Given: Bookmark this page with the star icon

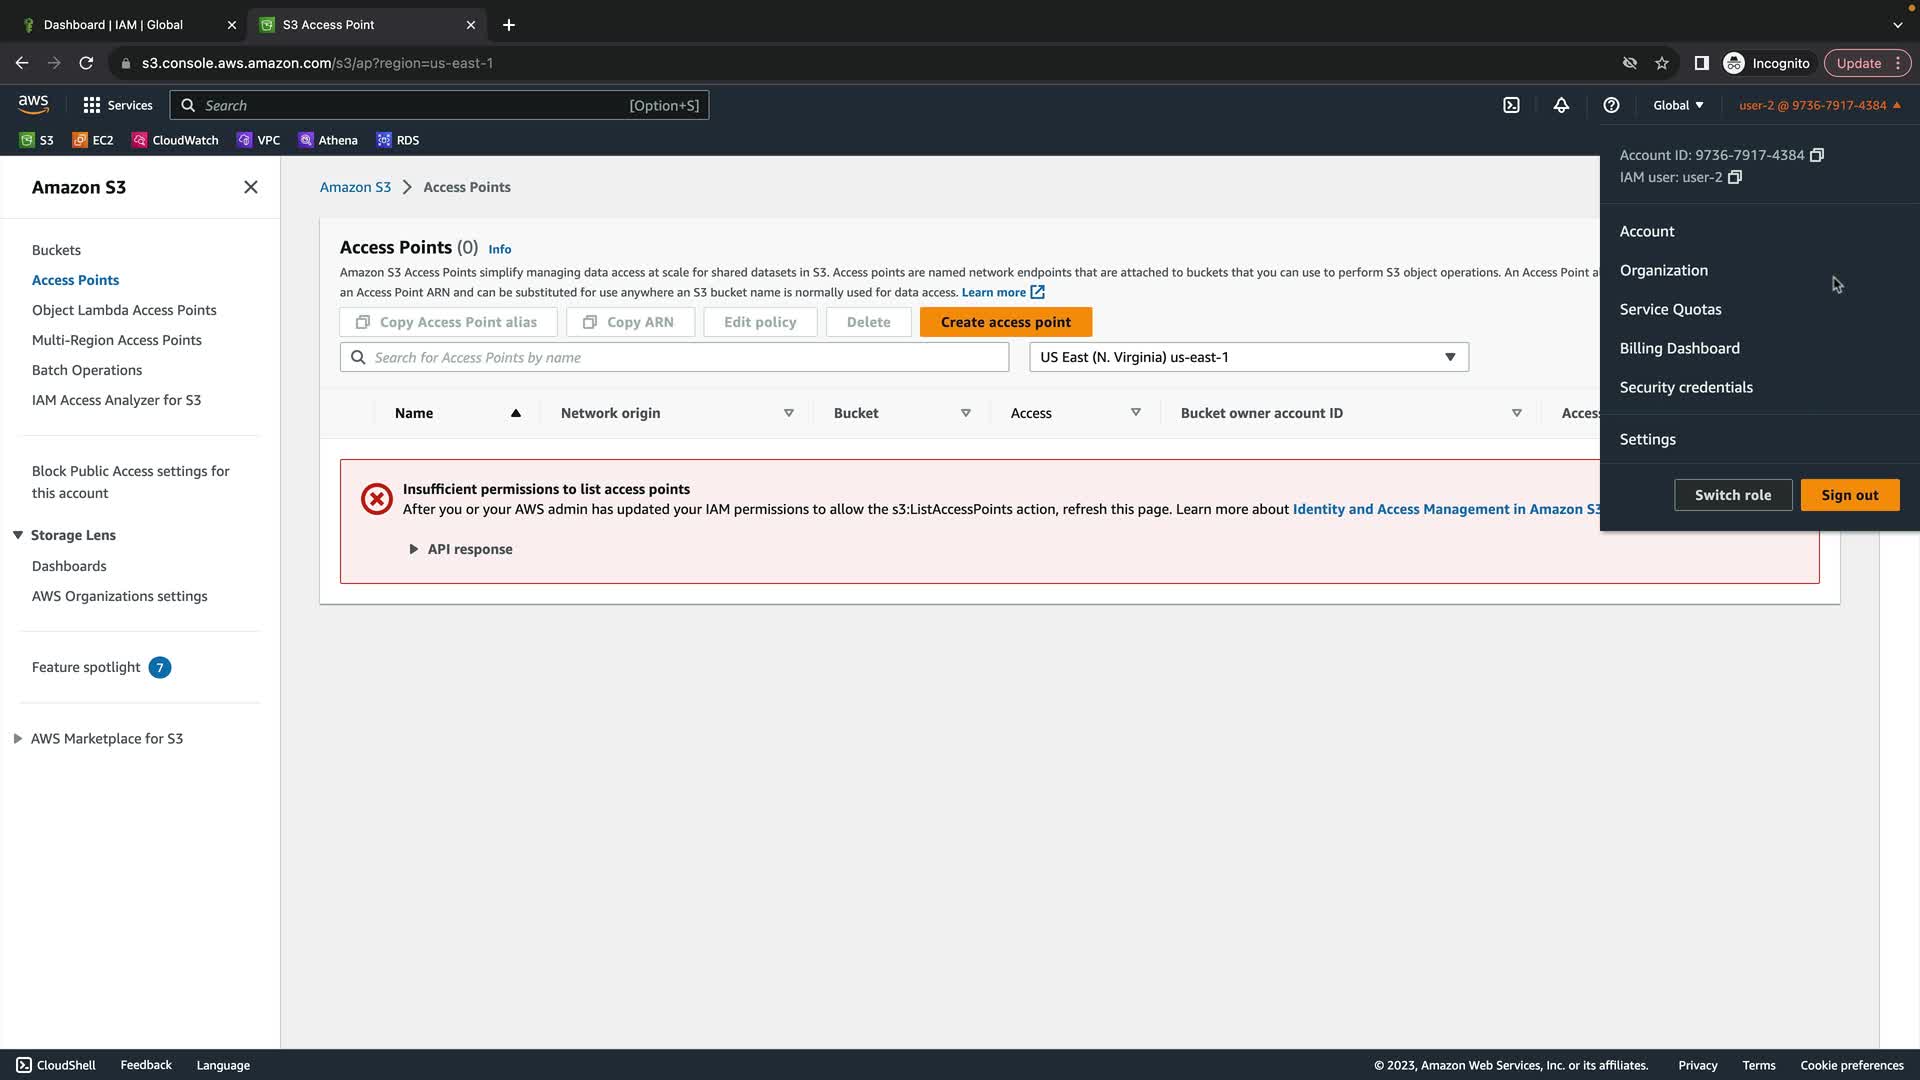Looking at the screenshot, I should 1662,63.
